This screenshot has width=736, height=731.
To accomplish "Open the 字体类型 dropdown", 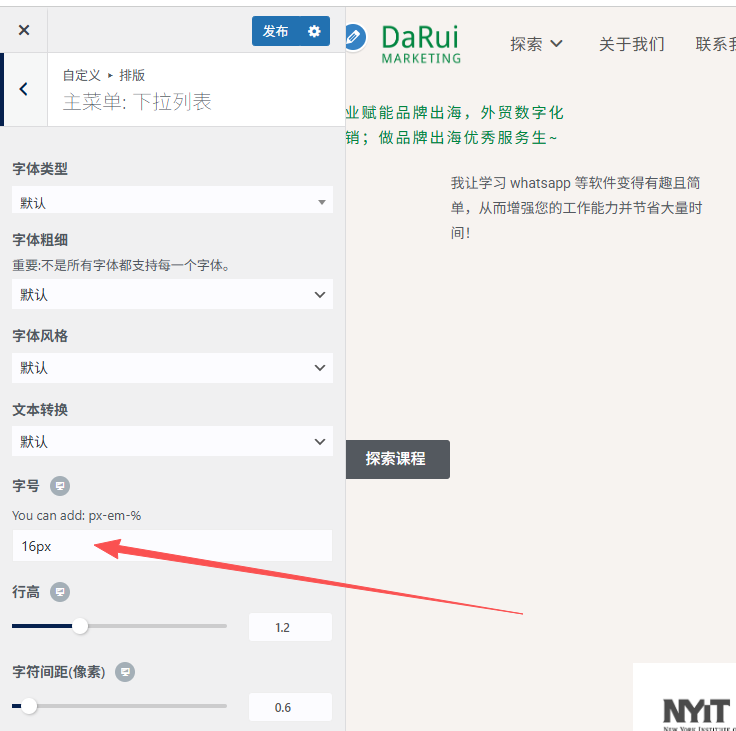I will click(172, 202).
